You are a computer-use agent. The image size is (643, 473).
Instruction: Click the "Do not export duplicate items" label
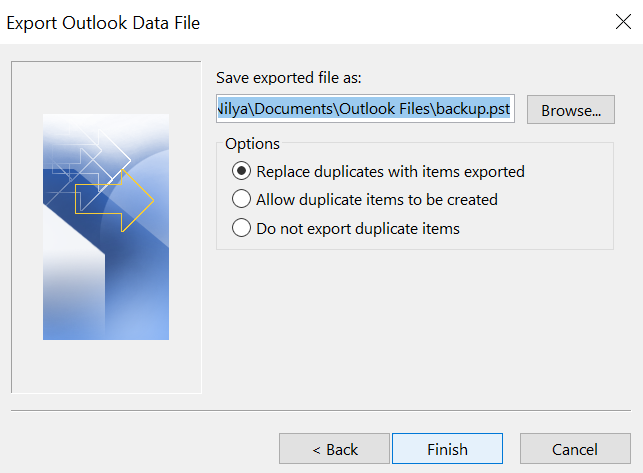(x=358, y=229)
